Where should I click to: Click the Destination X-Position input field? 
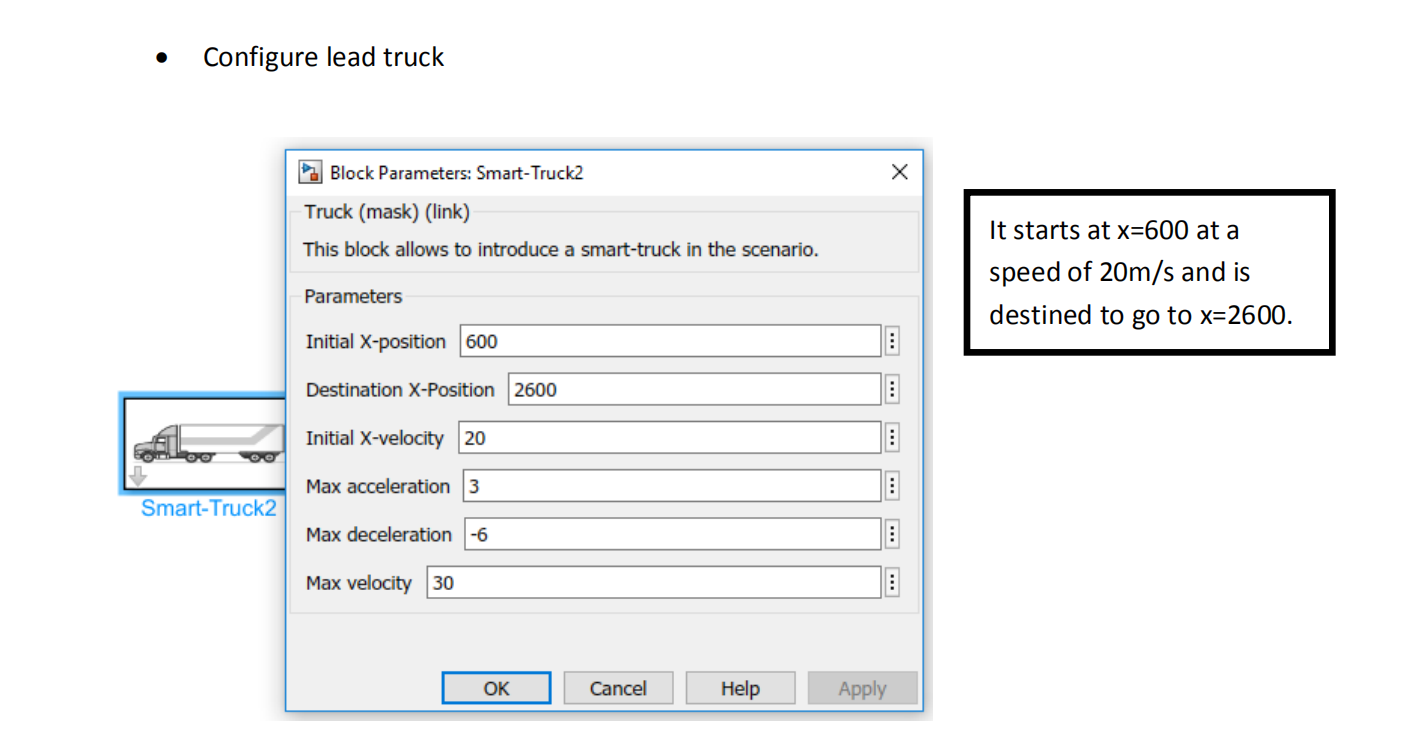tap(694, 390)
